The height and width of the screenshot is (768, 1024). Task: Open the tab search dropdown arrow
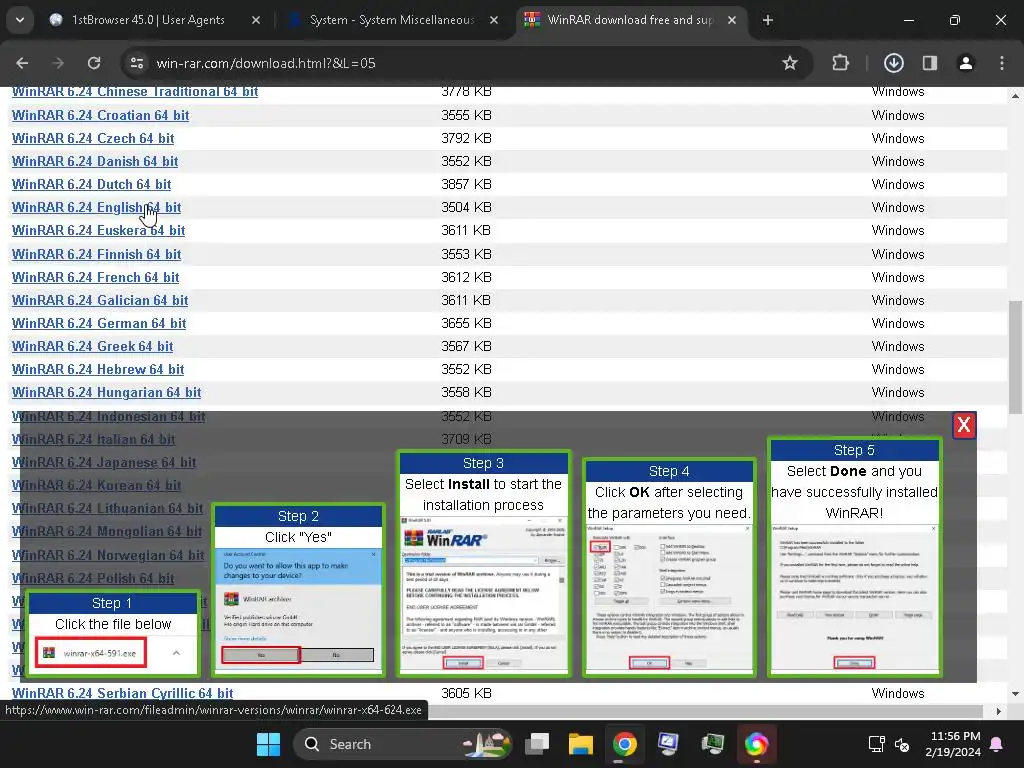click(x=20, y=20)
